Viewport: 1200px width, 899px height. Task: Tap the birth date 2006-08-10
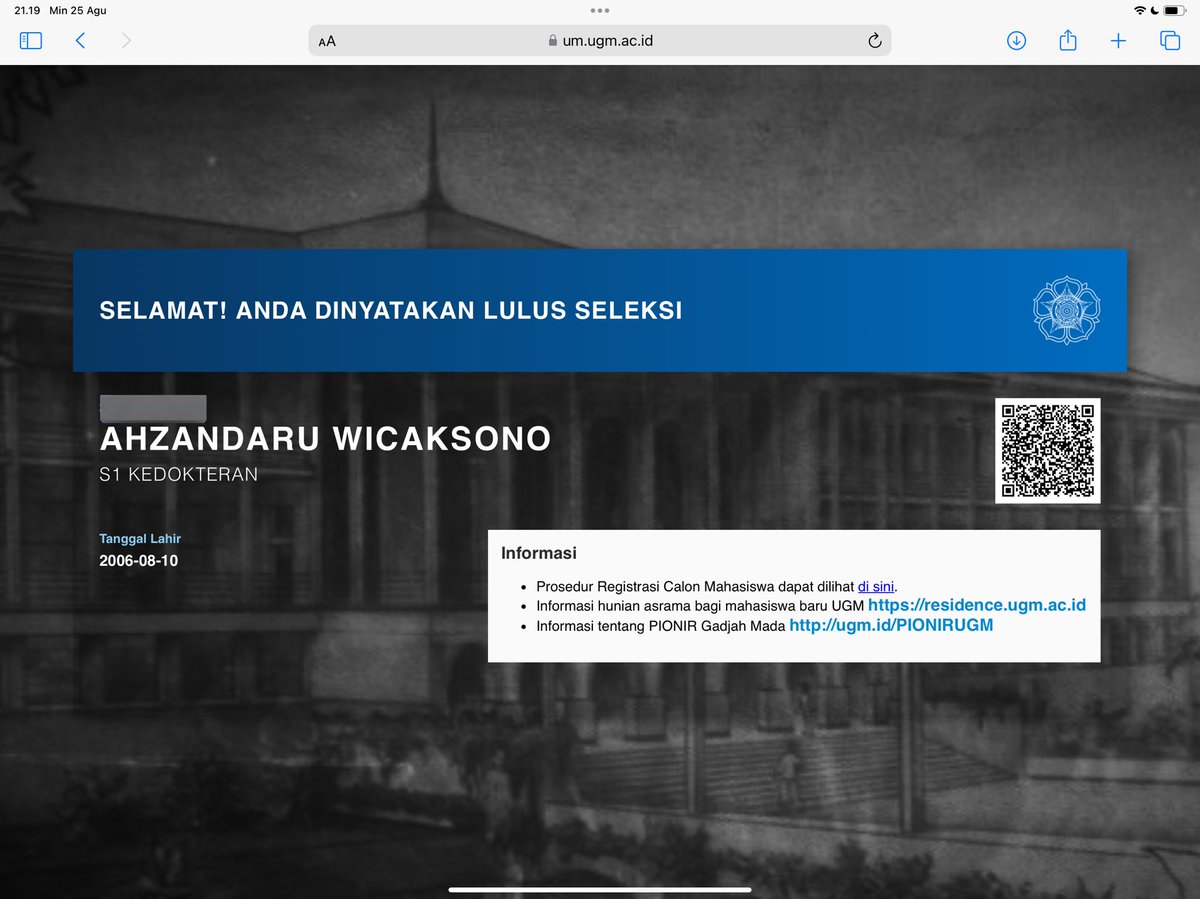(138, 560)
